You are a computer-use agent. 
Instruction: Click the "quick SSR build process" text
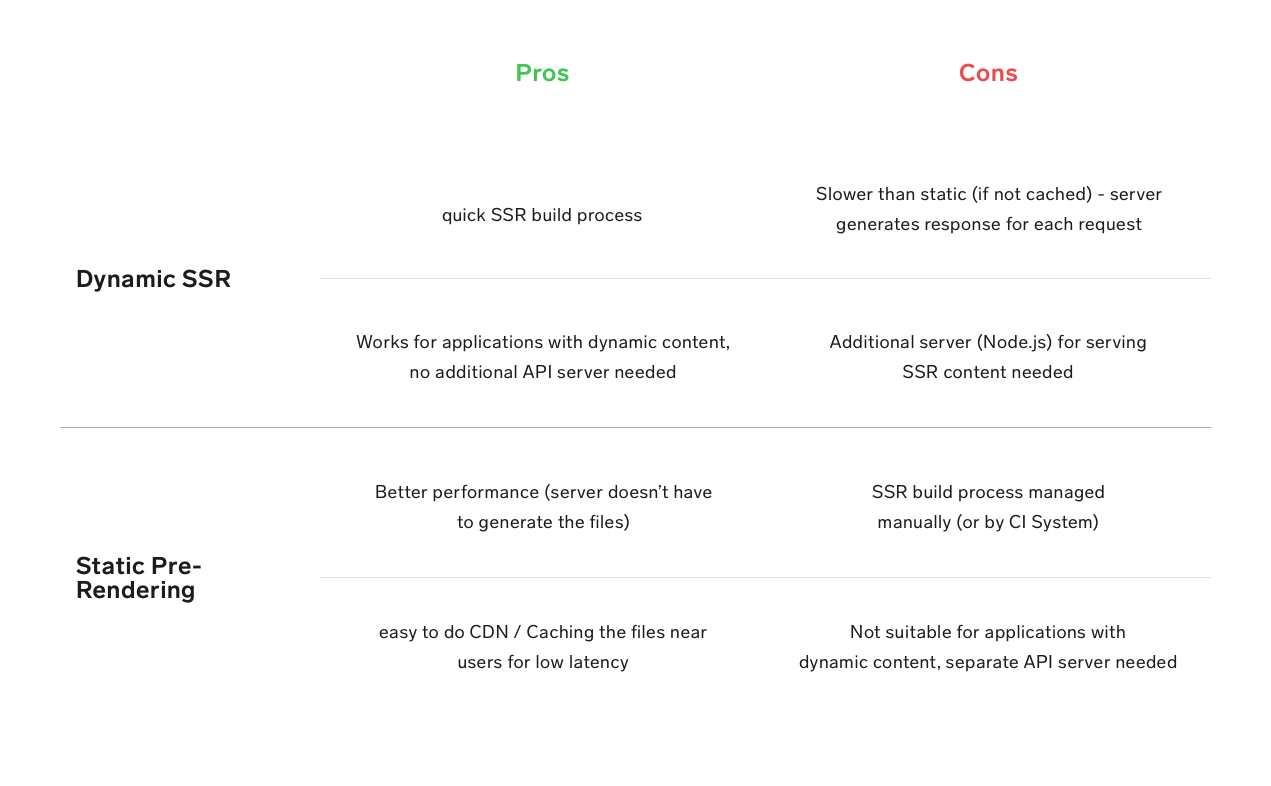[x=542, y=215]
